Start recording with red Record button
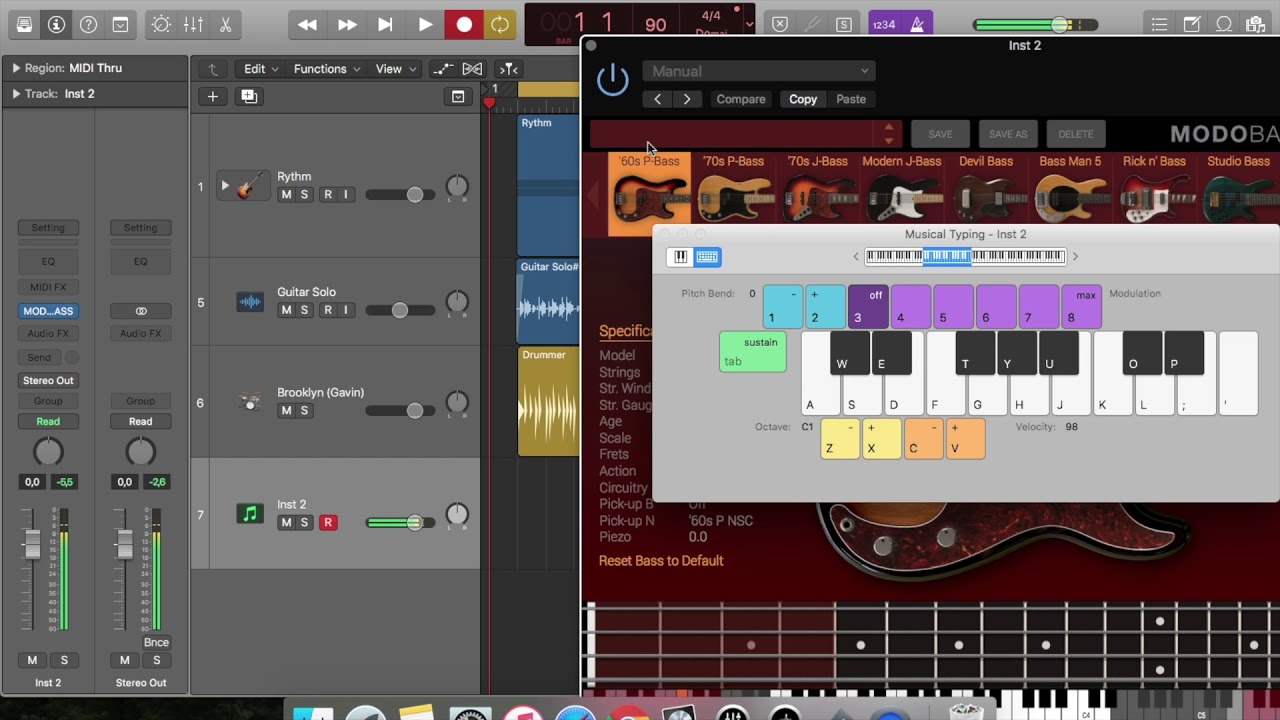Image resolution: width=1280 pixels, height=720 pixels. click(x=464, y=25)
